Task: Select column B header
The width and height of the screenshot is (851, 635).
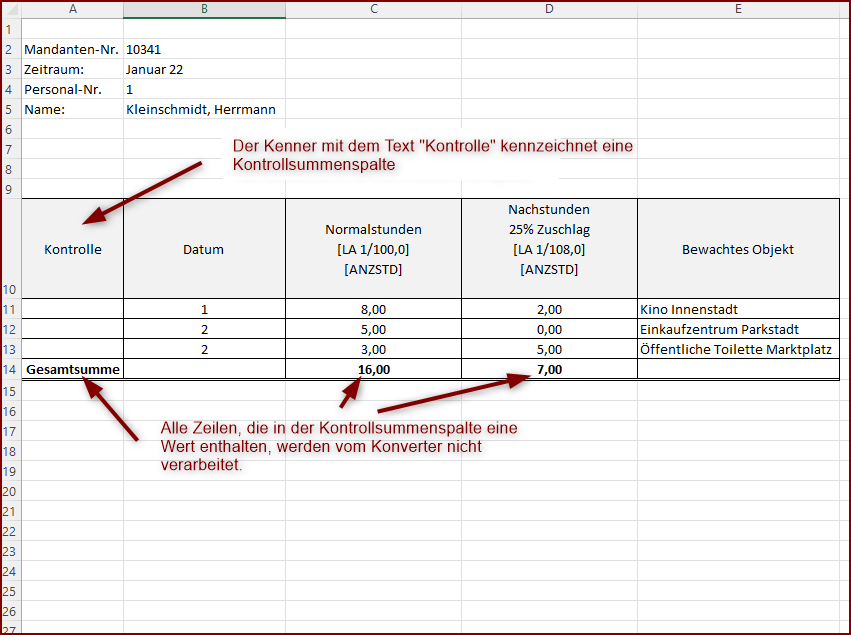Action: coord(203,9)
